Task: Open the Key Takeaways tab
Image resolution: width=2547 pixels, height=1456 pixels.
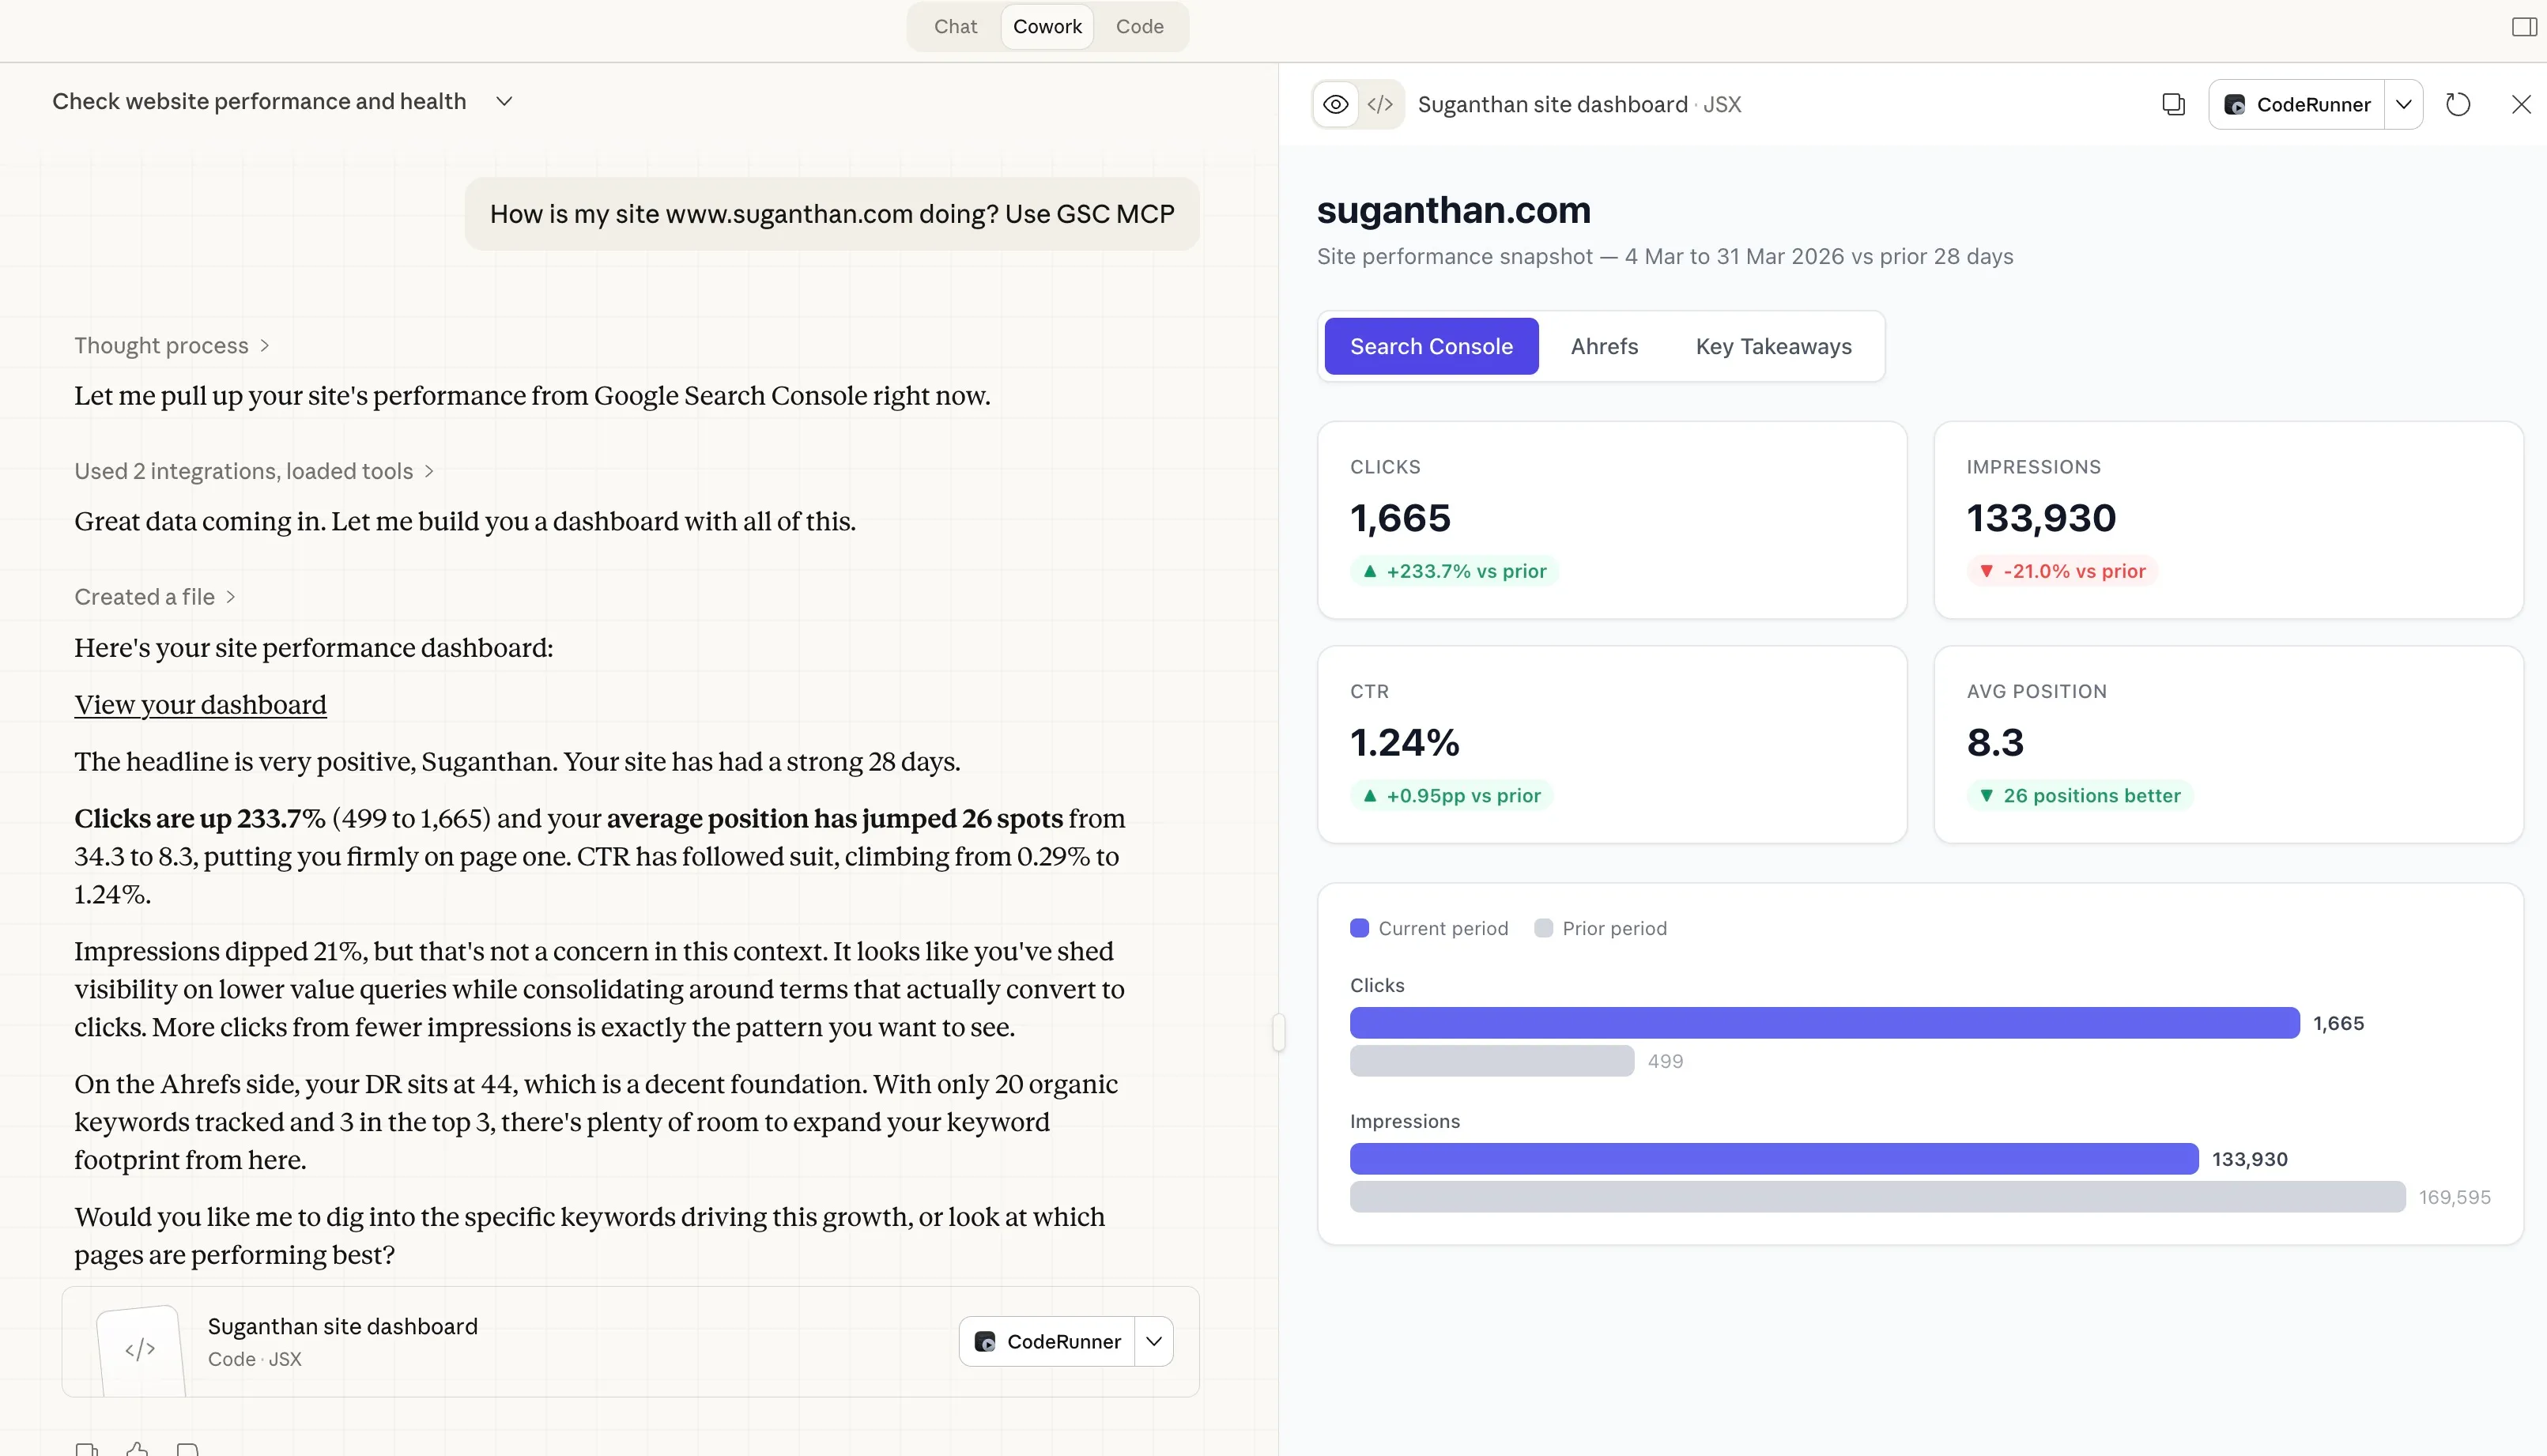Action: click(1773, 346)
